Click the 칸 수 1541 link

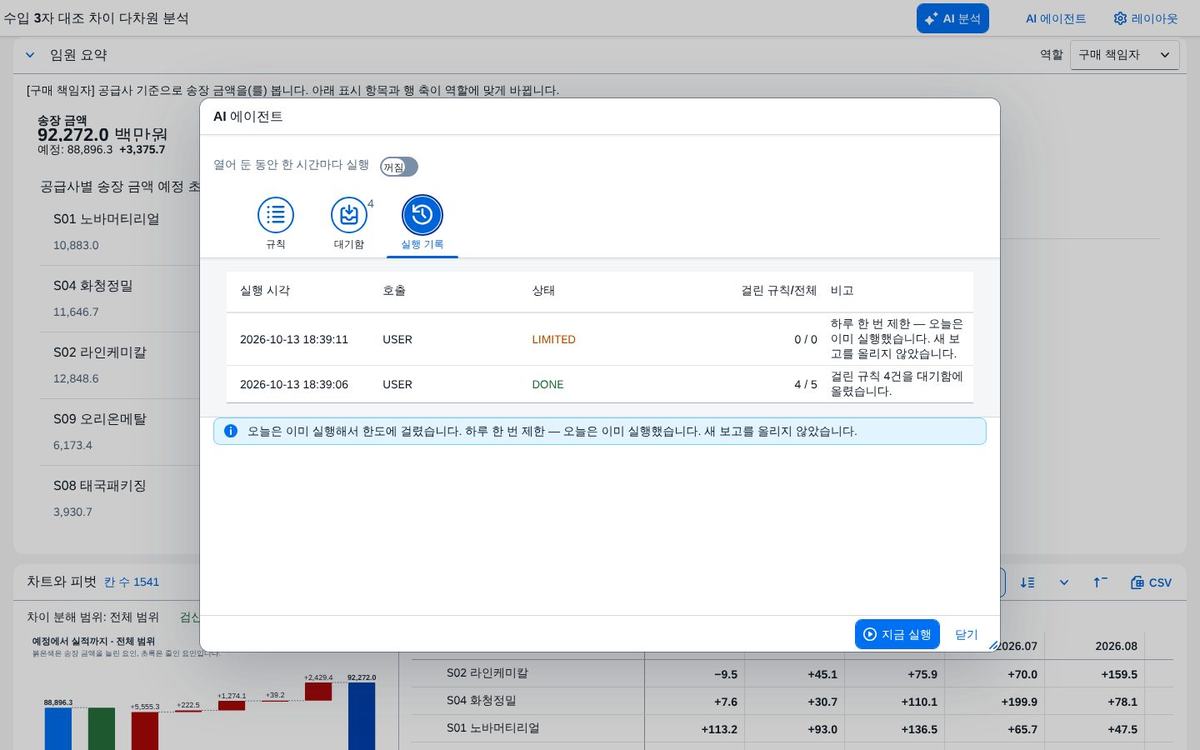pyautogui.click(x=131, y=582)
